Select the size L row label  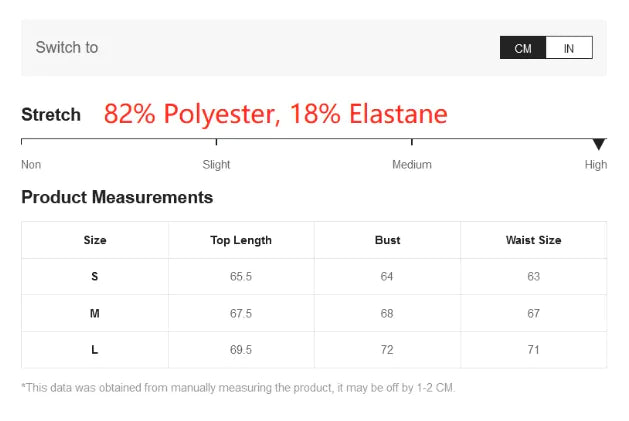(95, 350)
